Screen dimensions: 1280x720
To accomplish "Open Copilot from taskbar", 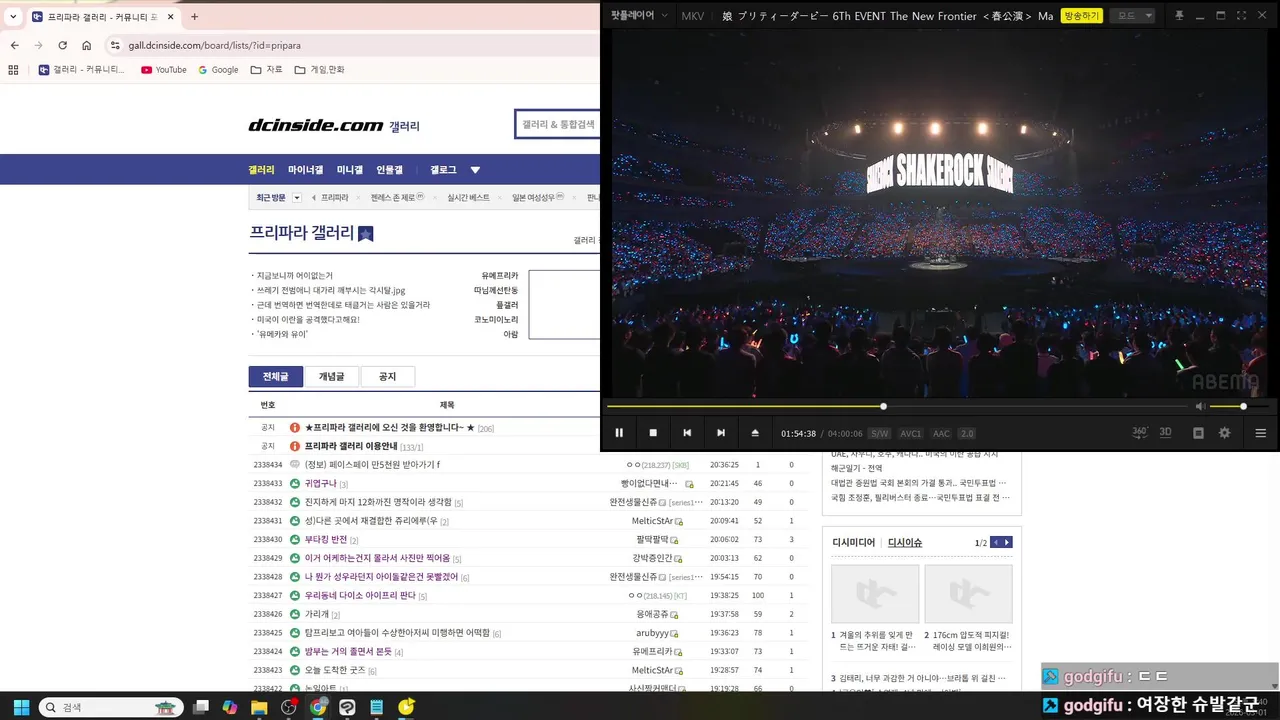I will (231, 707).
